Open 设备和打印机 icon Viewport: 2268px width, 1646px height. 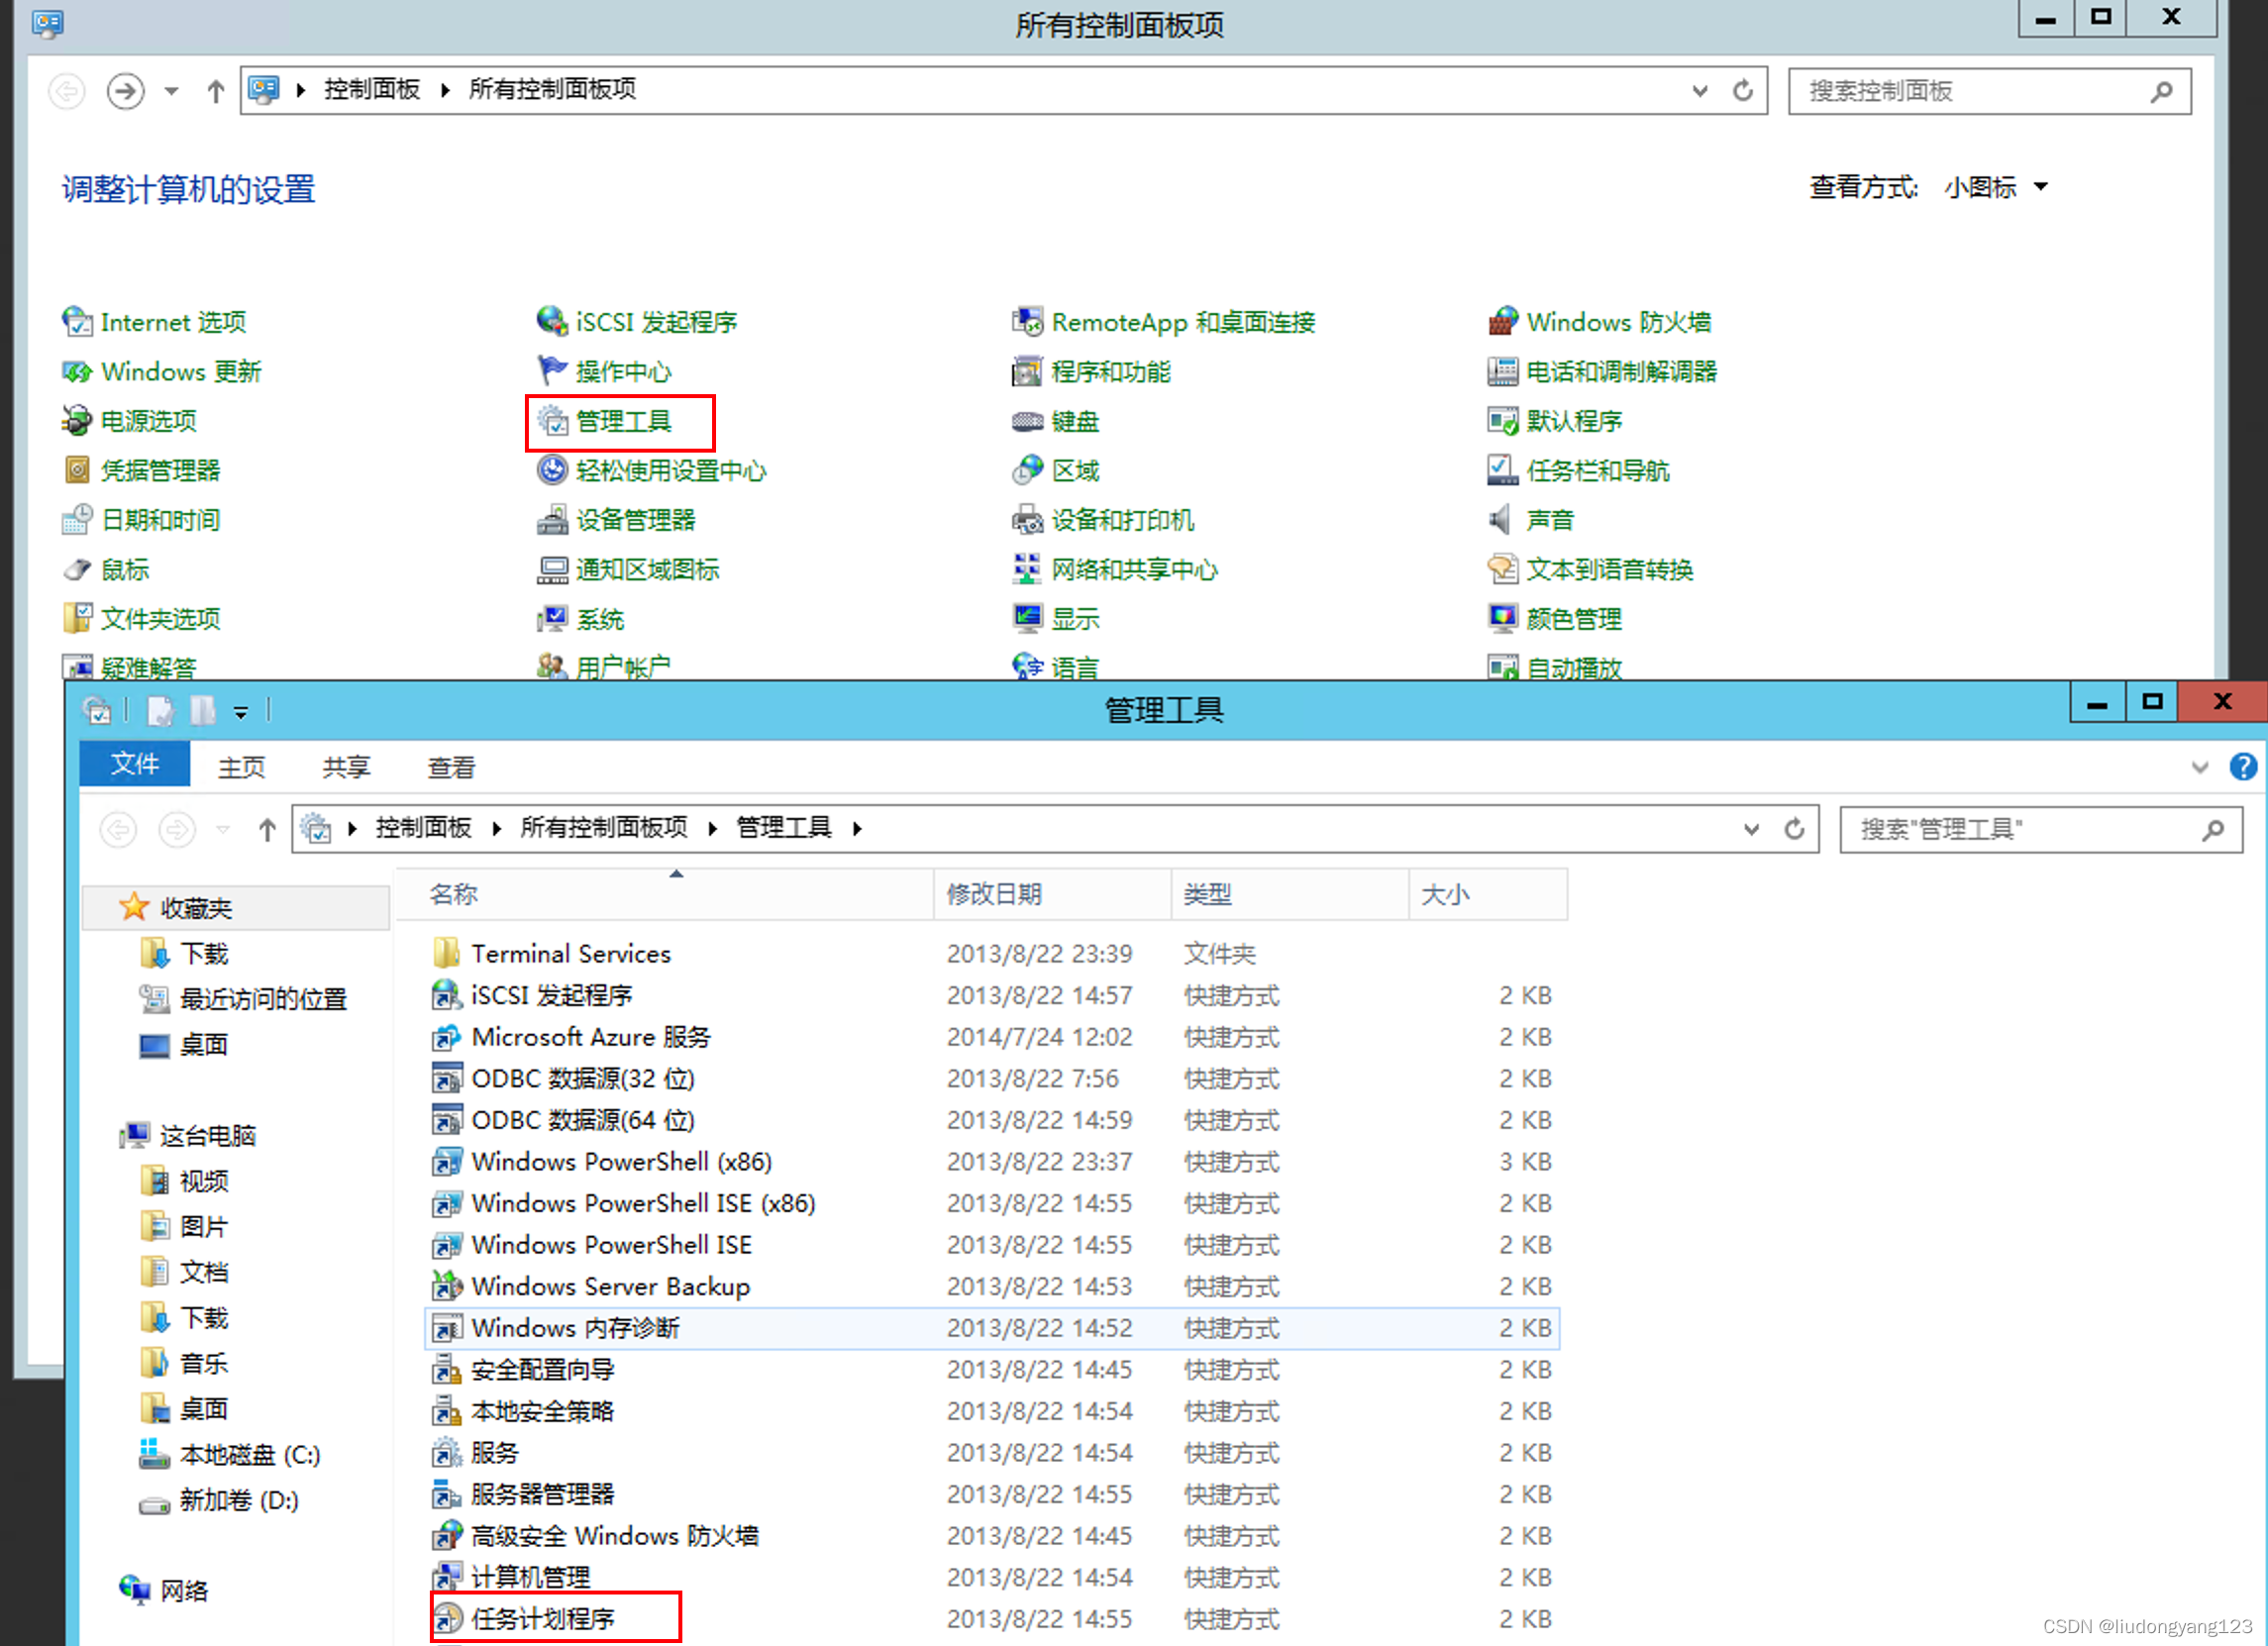pyautogui.click(x=1027, y=520)
